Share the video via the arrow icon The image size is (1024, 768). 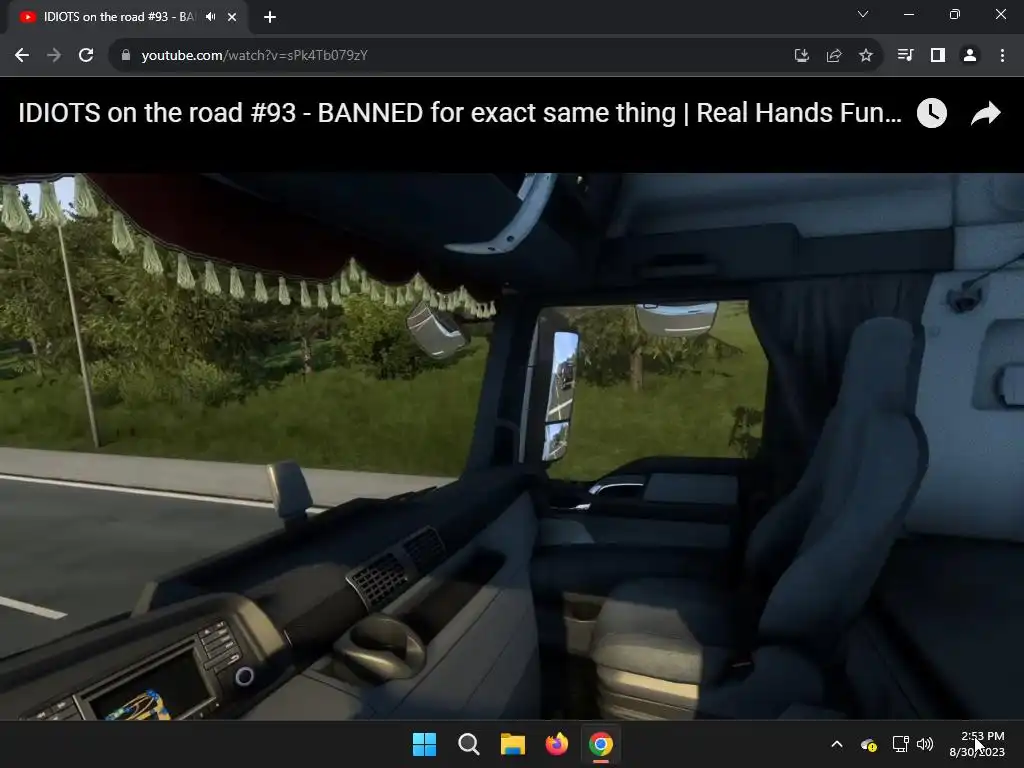(986, 114)
